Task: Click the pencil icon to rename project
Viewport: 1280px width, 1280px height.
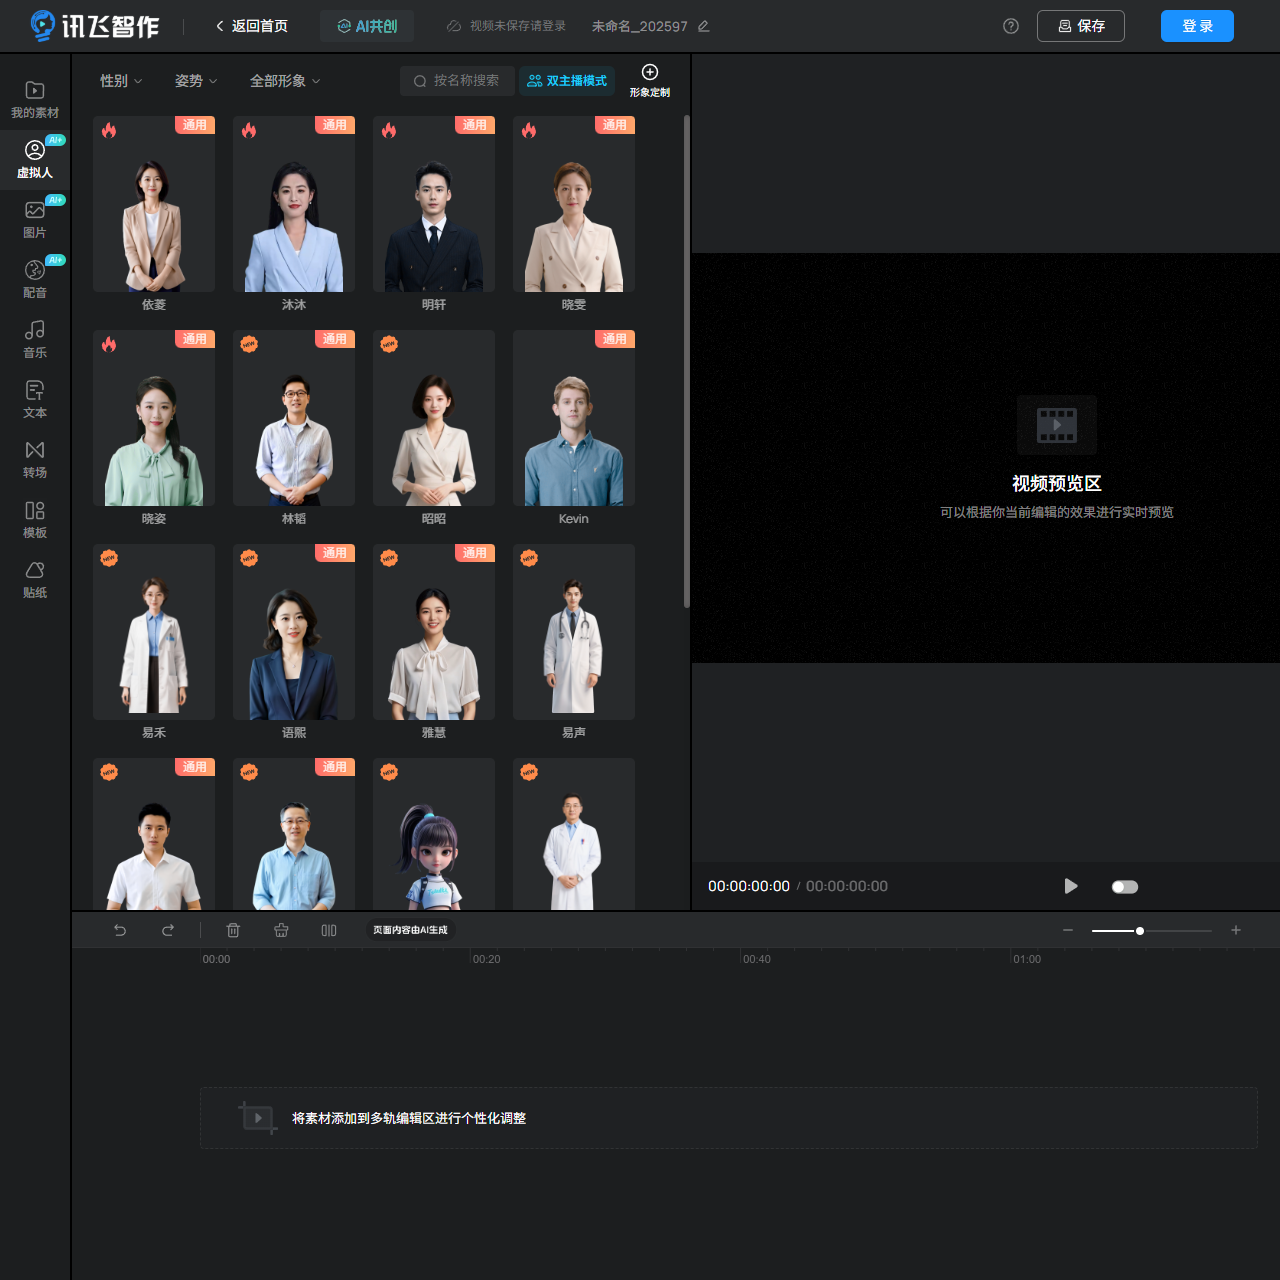Action: [x=704, y=26]
